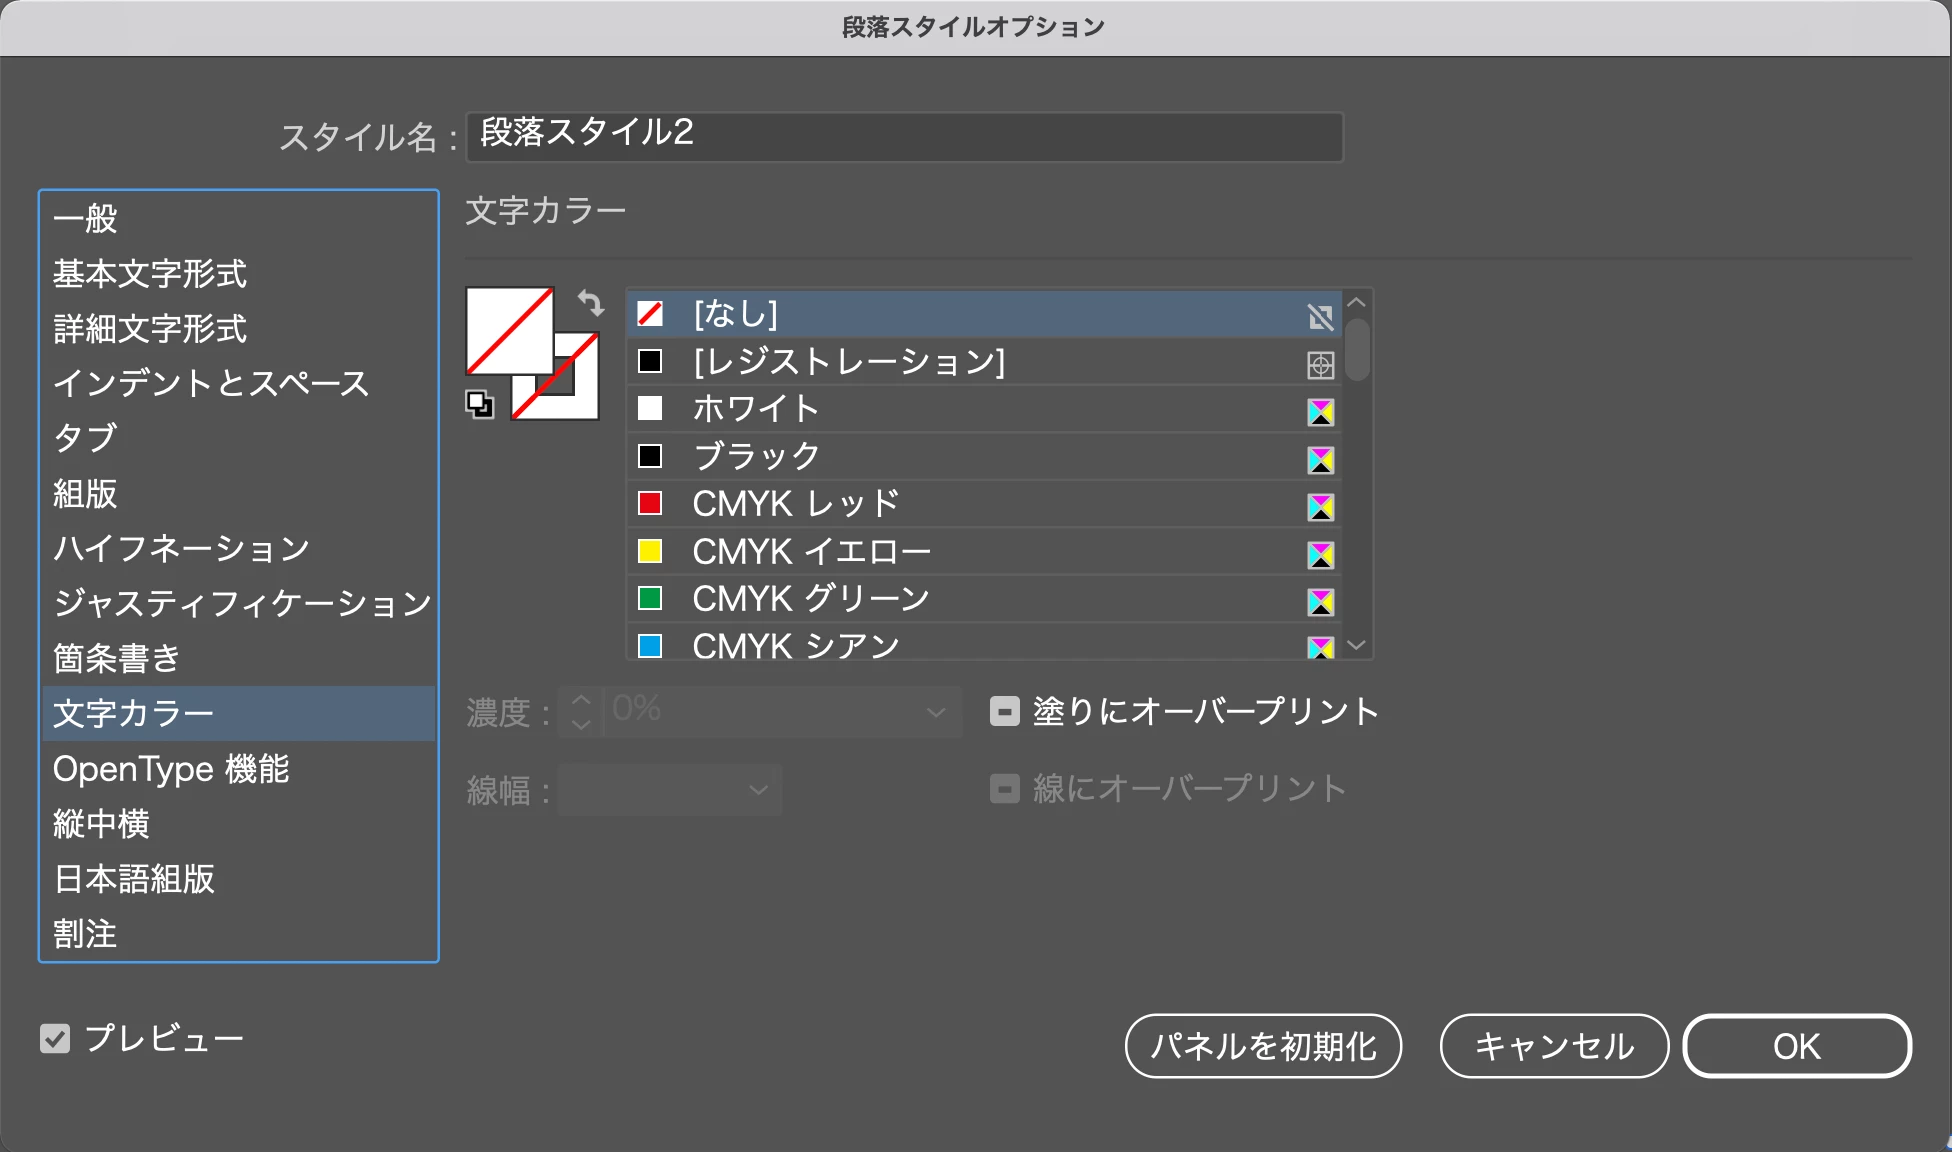This screenshot has height=1152, width=1952.
Task: Click the キャンセル button
Action: [1553, 1046]
